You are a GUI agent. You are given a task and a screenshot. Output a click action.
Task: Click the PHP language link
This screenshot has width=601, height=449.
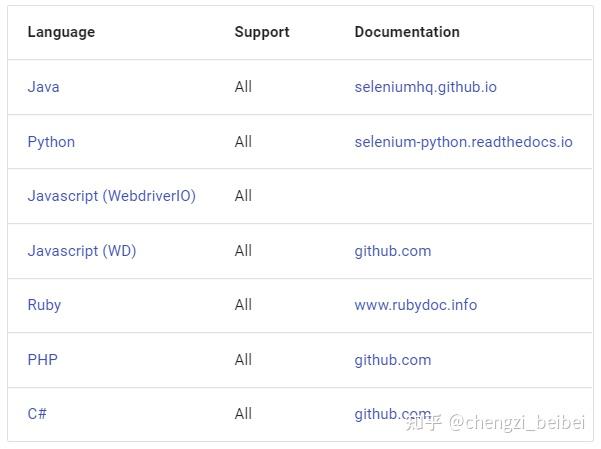42,360
